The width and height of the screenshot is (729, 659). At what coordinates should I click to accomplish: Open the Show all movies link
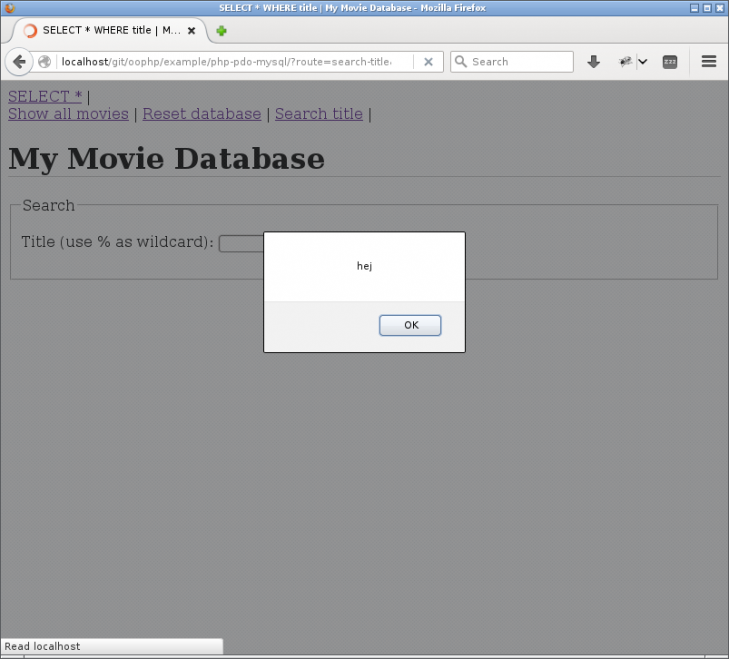68,114
